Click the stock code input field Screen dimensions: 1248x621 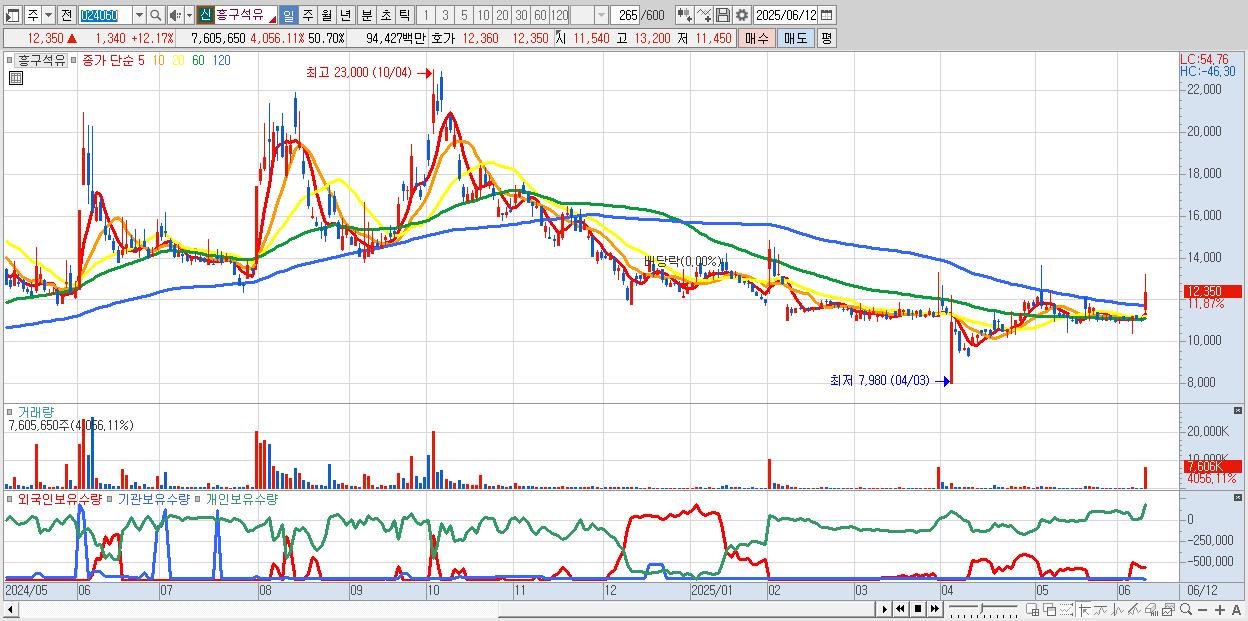pyautogui.click(x=105, y=15)
